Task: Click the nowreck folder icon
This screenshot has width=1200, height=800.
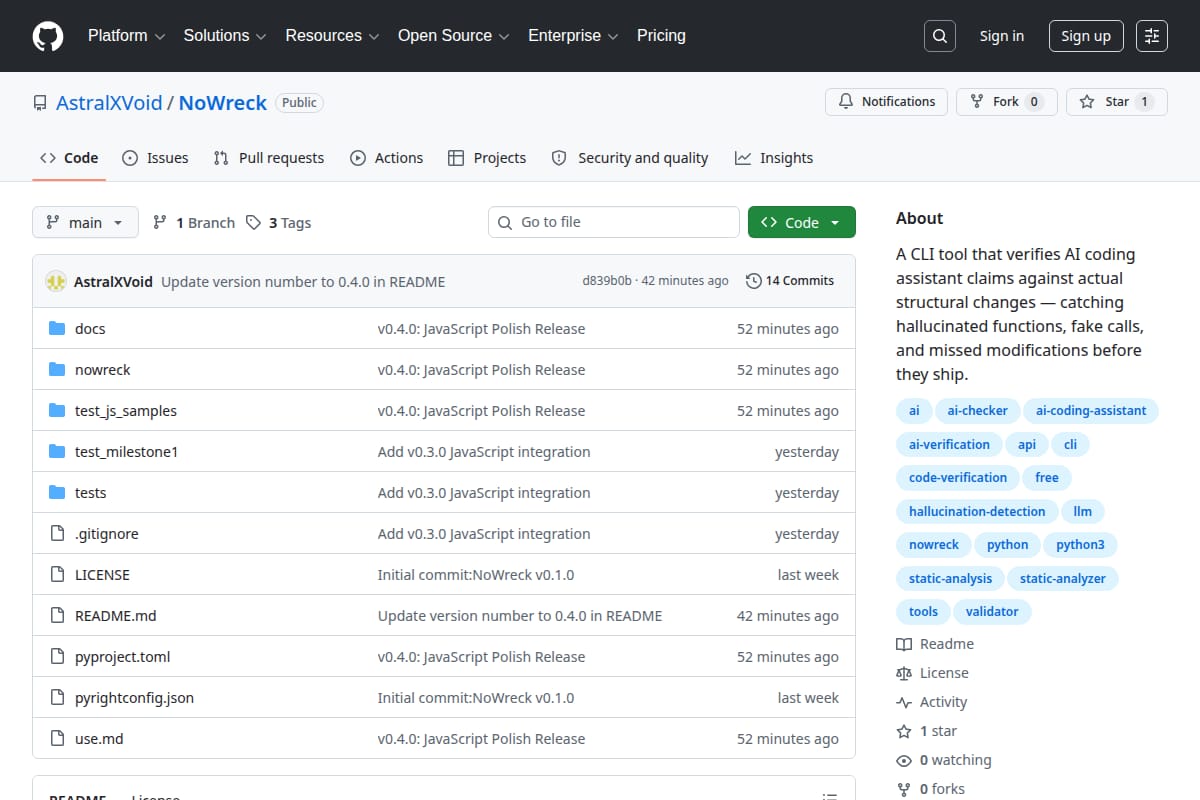Action: (57, 370)
